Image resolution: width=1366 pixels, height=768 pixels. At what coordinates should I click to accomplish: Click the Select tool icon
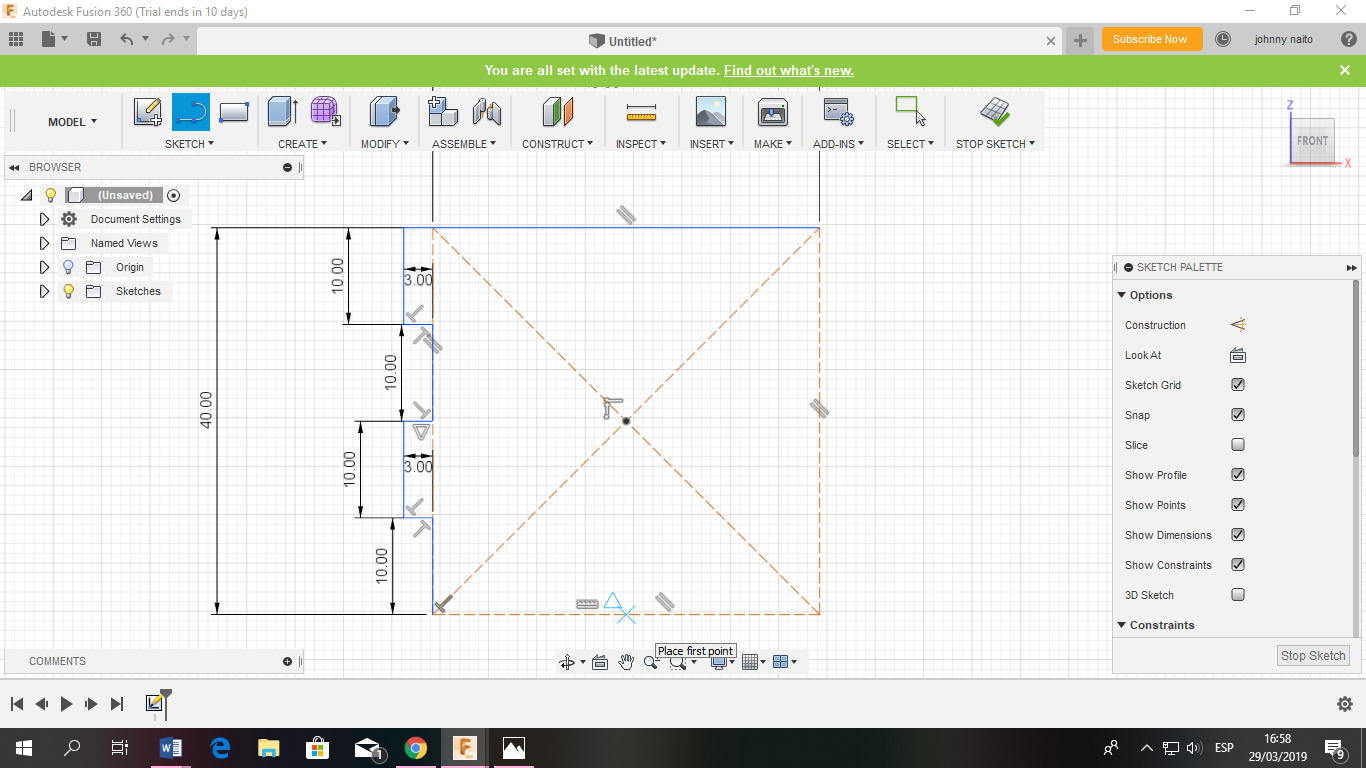pyautogui.click(x=911, y=111)
